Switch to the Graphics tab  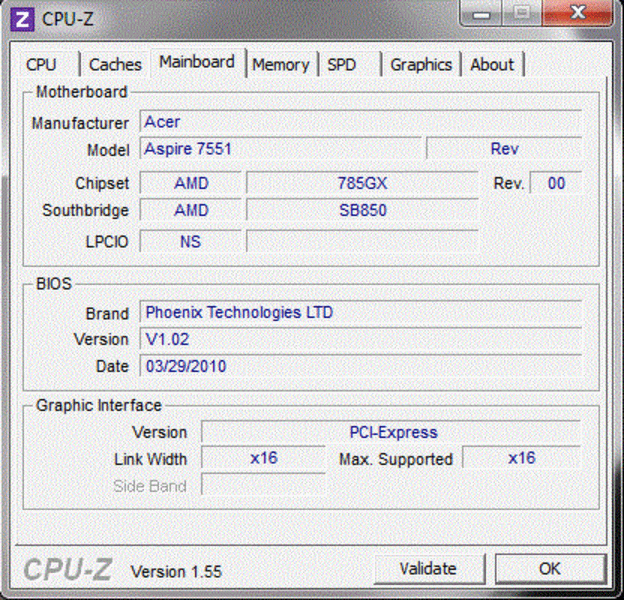[421, 64]
